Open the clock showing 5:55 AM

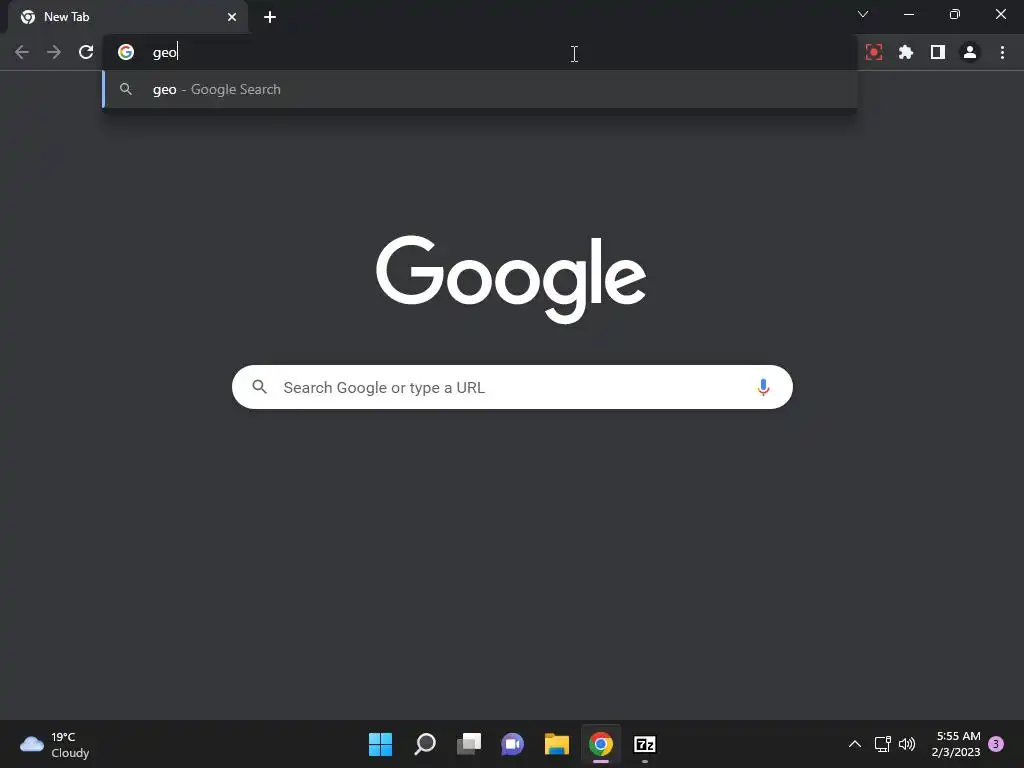click(956, 744)
